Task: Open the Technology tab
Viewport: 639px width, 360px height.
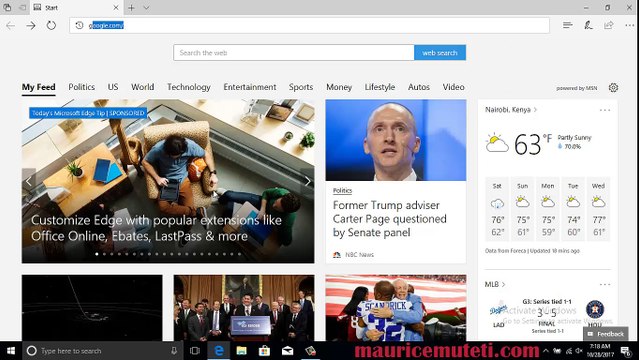Action: coord(189,87)
